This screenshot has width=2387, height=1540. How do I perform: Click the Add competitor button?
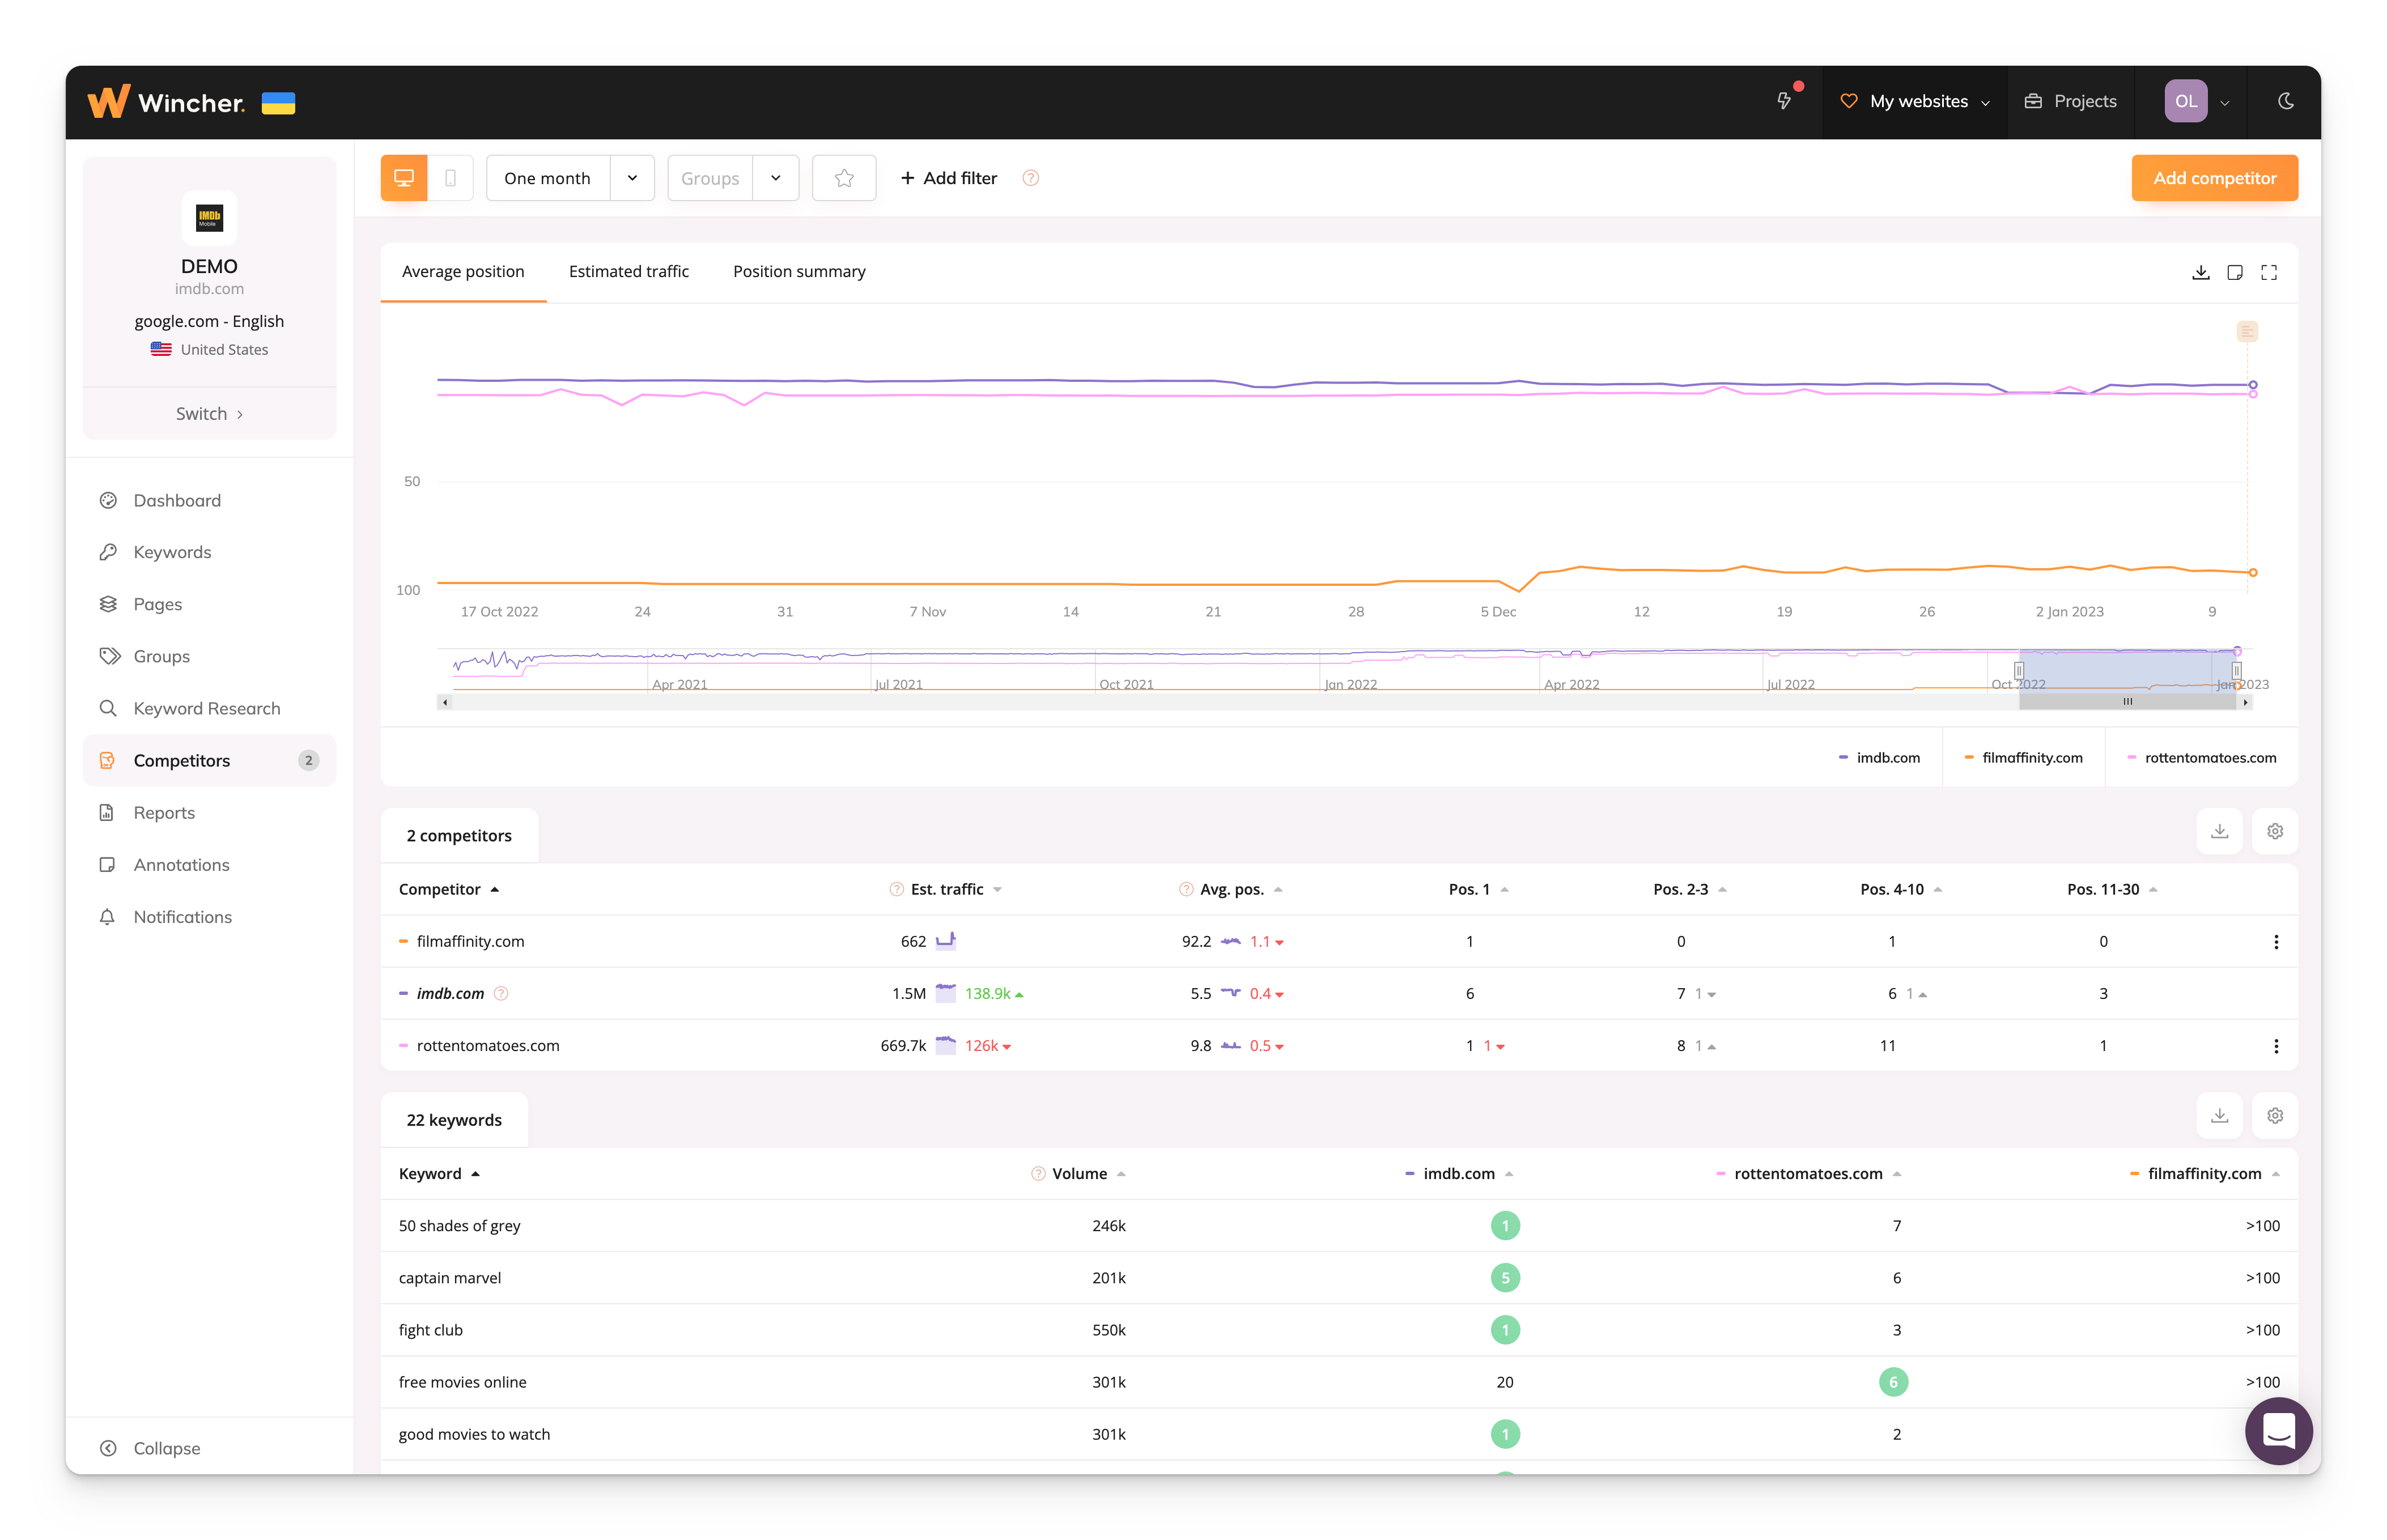[x=2214, y=178]
